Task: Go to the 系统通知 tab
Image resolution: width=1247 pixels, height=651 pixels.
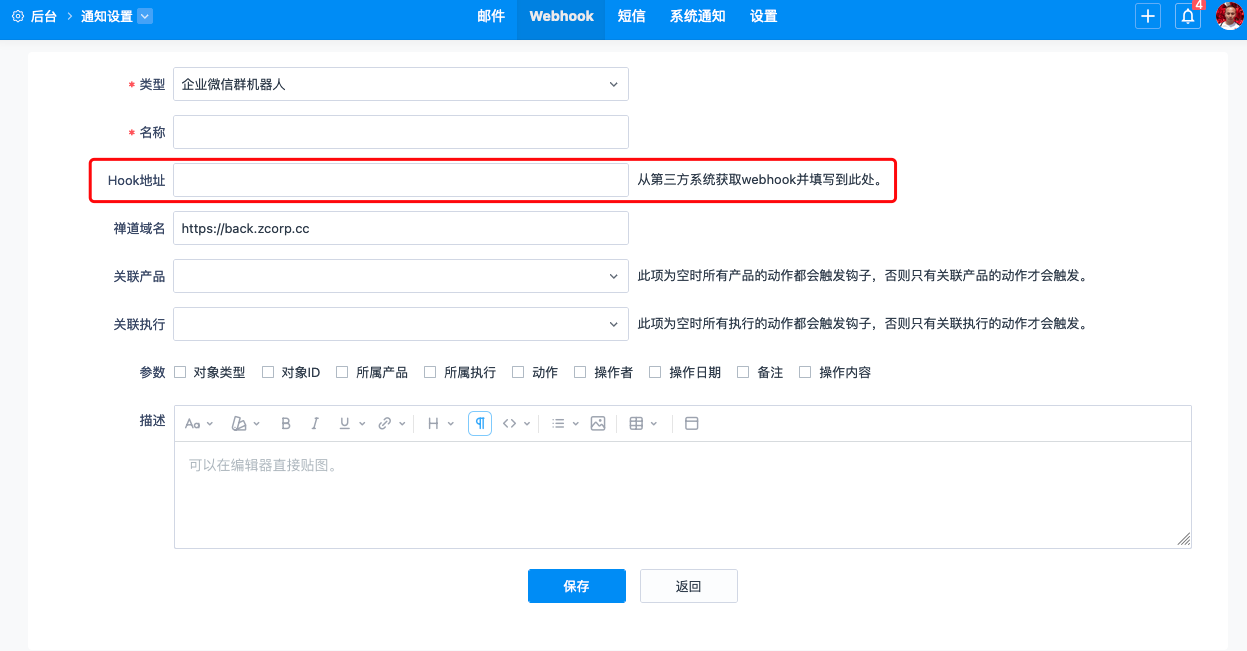Action: click(x=697, y=17)
